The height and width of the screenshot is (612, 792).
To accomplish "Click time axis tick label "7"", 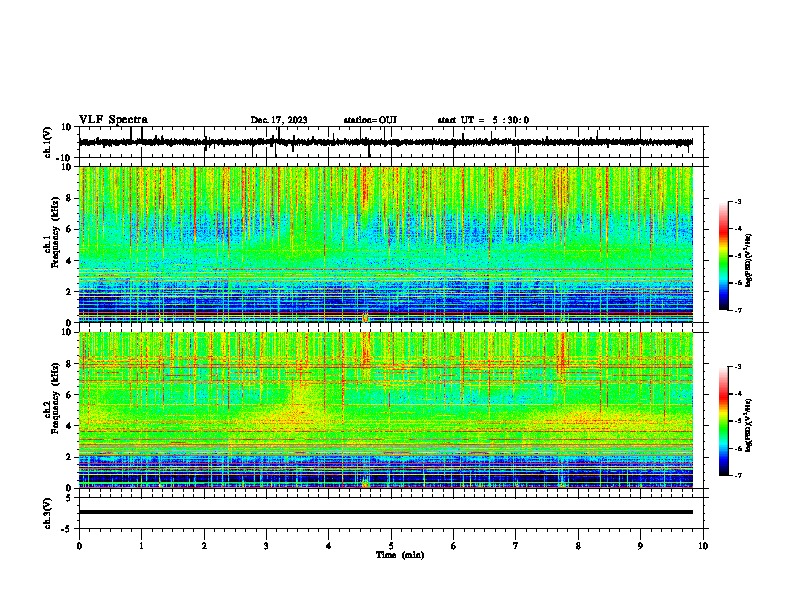I will point(516,546).
